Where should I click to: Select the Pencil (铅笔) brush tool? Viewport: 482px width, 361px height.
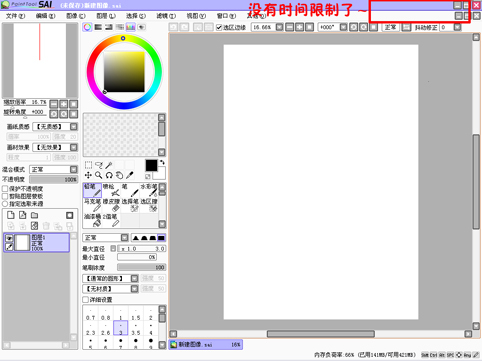92,190
